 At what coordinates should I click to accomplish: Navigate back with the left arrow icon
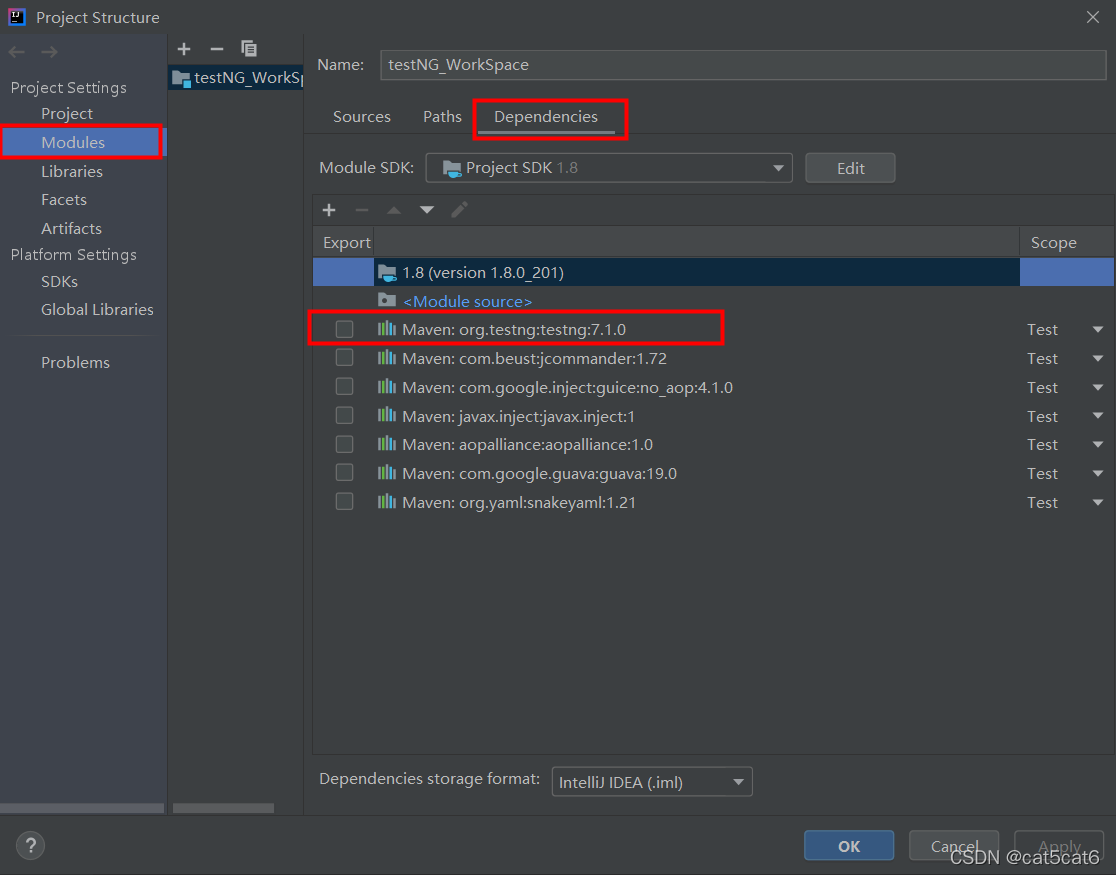[x=17, y=52]
